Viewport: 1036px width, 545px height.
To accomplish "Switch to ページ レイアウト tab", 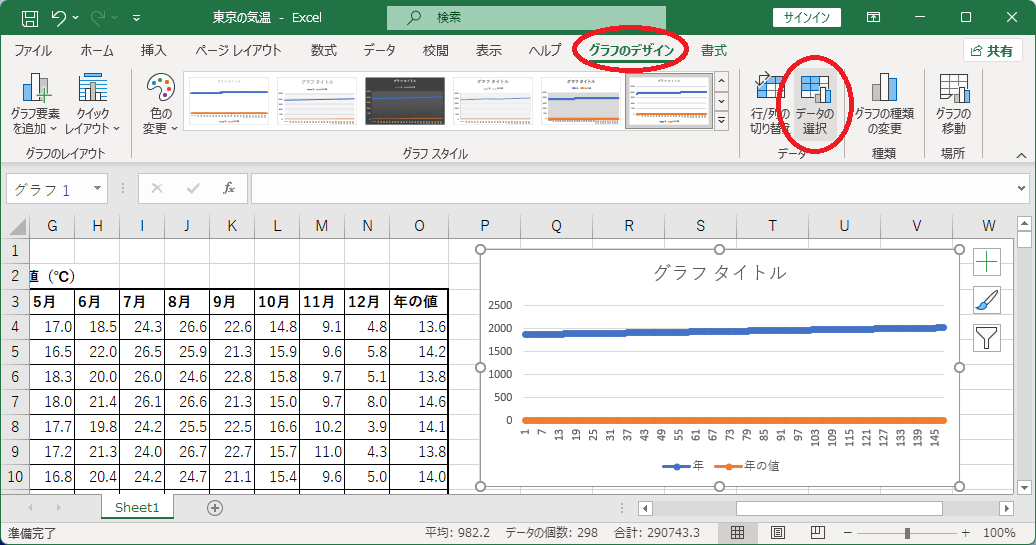I will click(x=238, y=51).
